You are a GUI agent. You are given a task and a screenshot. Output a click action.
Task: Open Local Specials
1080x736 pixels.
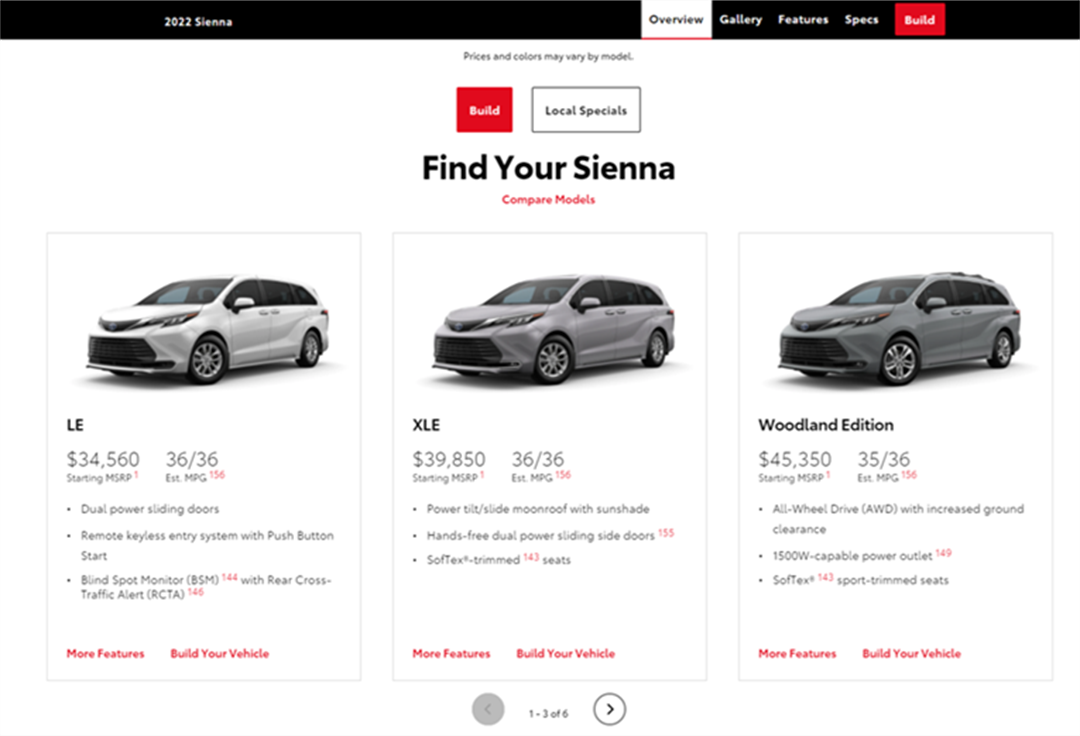pos(586,110)
